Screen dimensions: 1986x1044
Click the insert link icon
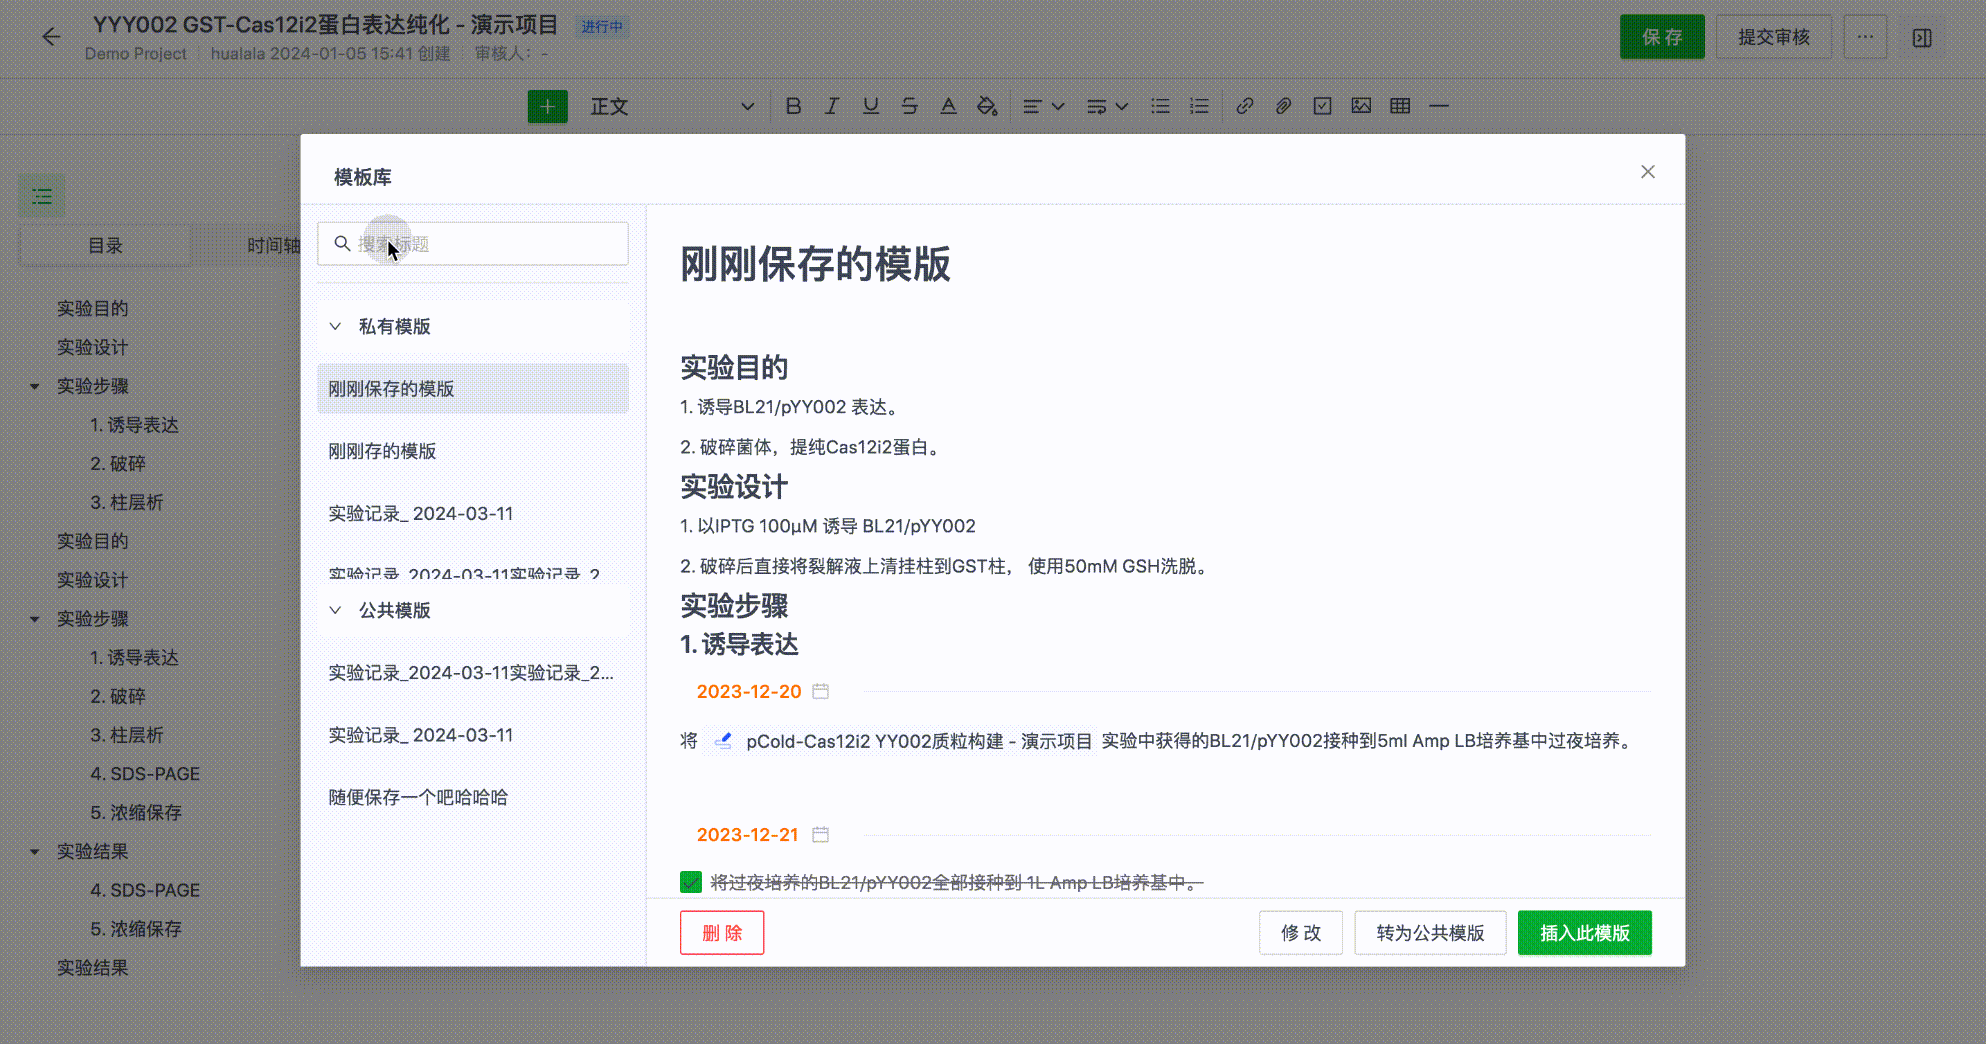[x=1244, y=106]
